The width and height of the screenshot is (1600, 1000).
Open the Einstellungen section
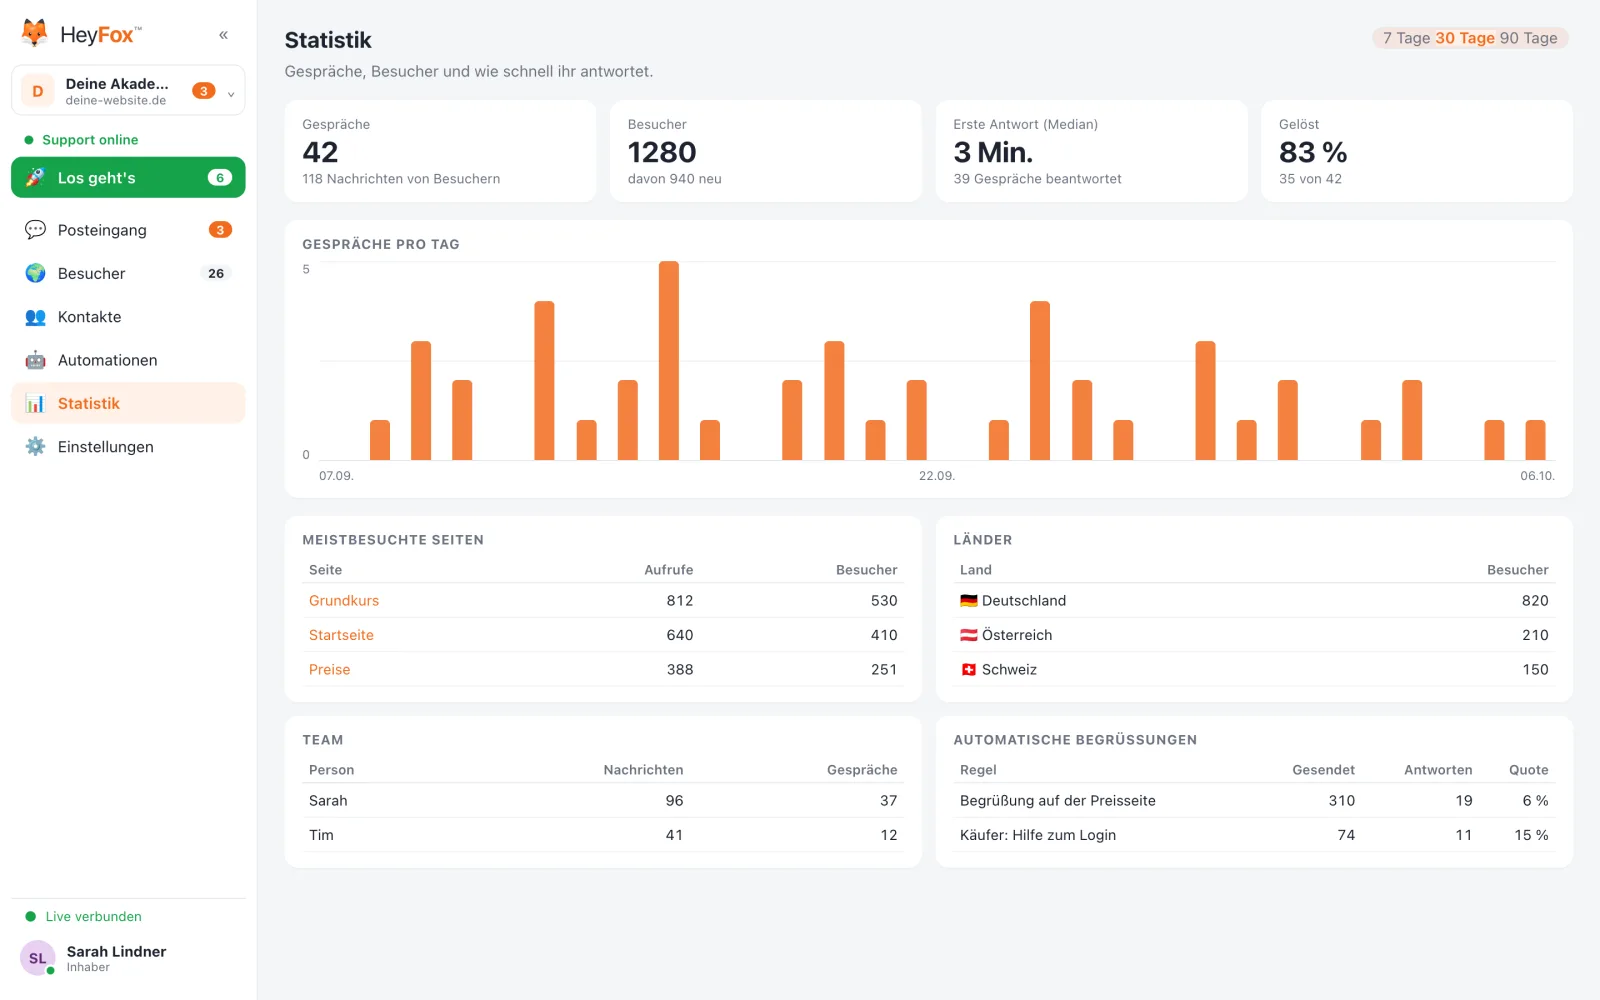coord(128,447)
